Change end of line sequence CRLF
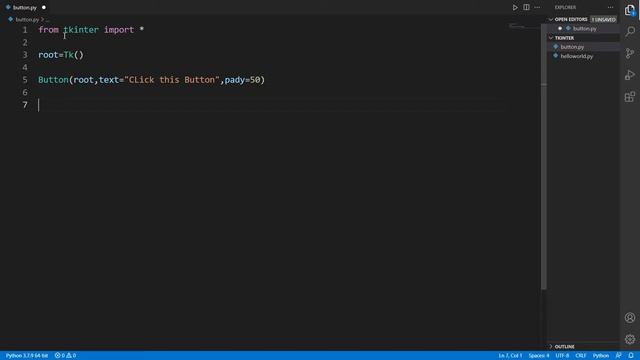This screenshot has width=640, height=360. coord(580,356)
